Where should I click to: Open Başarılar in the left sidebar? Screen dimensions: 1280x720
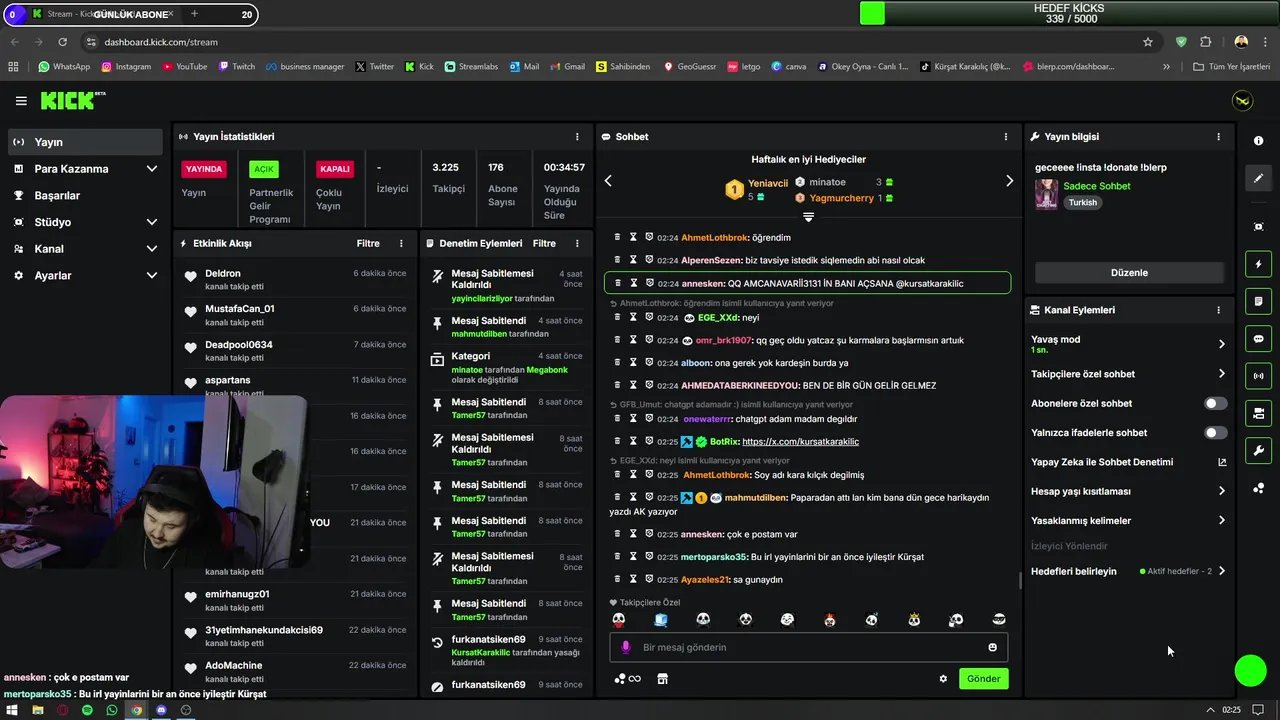[x=84, y=195]
